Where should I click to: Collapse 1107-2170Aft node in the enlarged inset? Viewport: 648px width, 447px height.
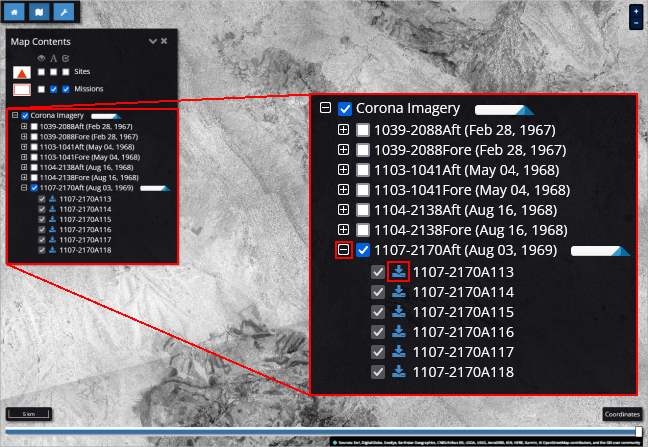pyautogui.click(x=343, y=250)
